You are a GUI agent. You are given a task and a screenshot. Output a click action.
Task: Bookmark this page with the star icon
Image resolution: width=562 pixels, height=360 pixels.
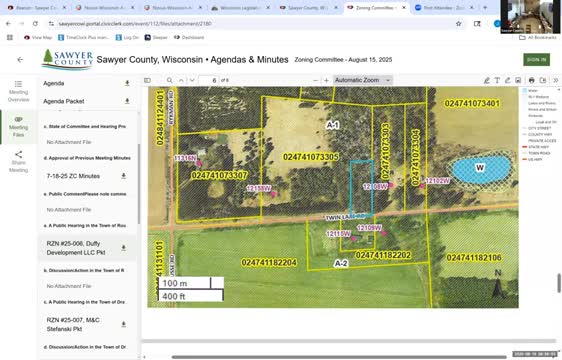click(458, 24)
